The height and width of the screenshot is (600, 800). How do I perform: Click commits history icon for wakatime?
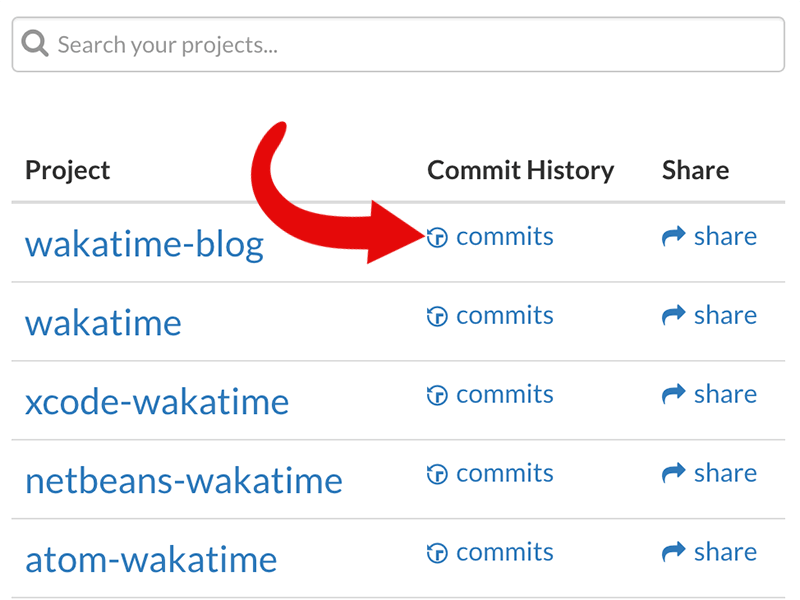coord(437,316)
